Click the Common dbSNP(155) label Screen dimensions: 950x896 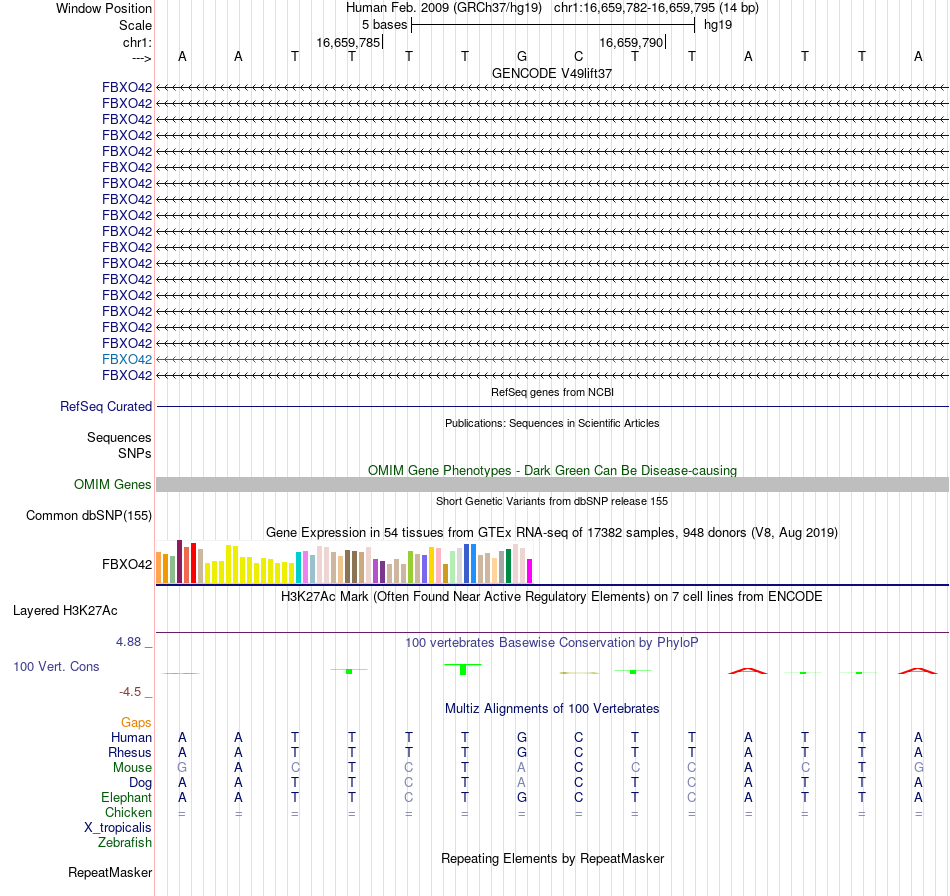click(88, 516)
